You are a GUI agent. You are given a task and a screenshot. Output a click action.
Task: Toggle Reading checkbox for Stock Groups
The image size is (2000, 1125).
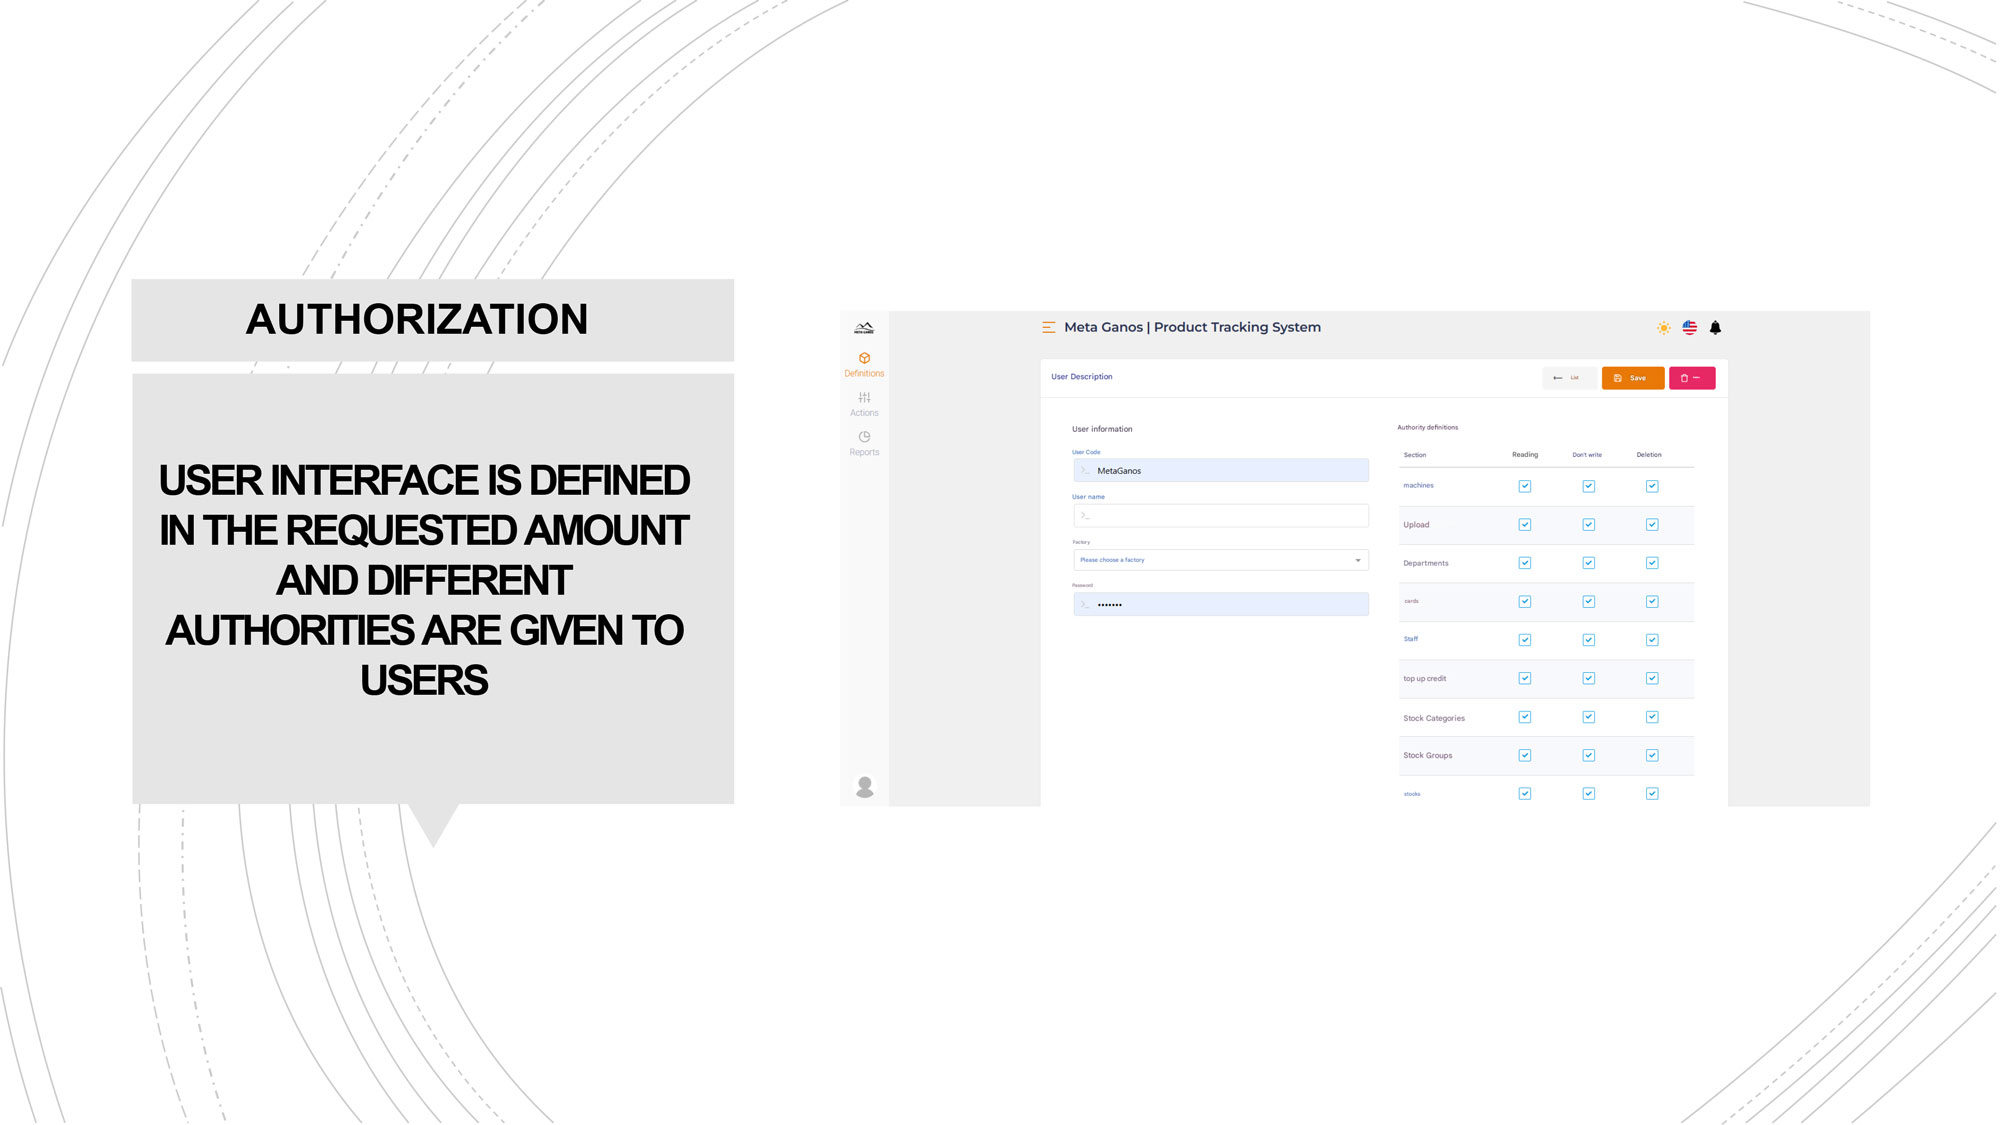click(1525, 755)
